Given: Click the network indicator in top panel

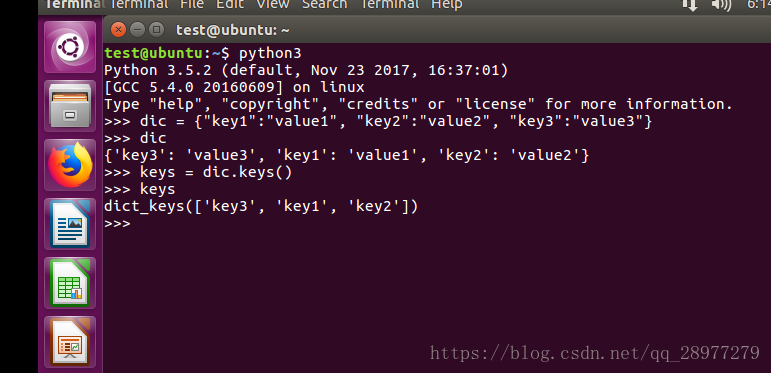Looking at the screenshot, I should click(x=691, y=5).
